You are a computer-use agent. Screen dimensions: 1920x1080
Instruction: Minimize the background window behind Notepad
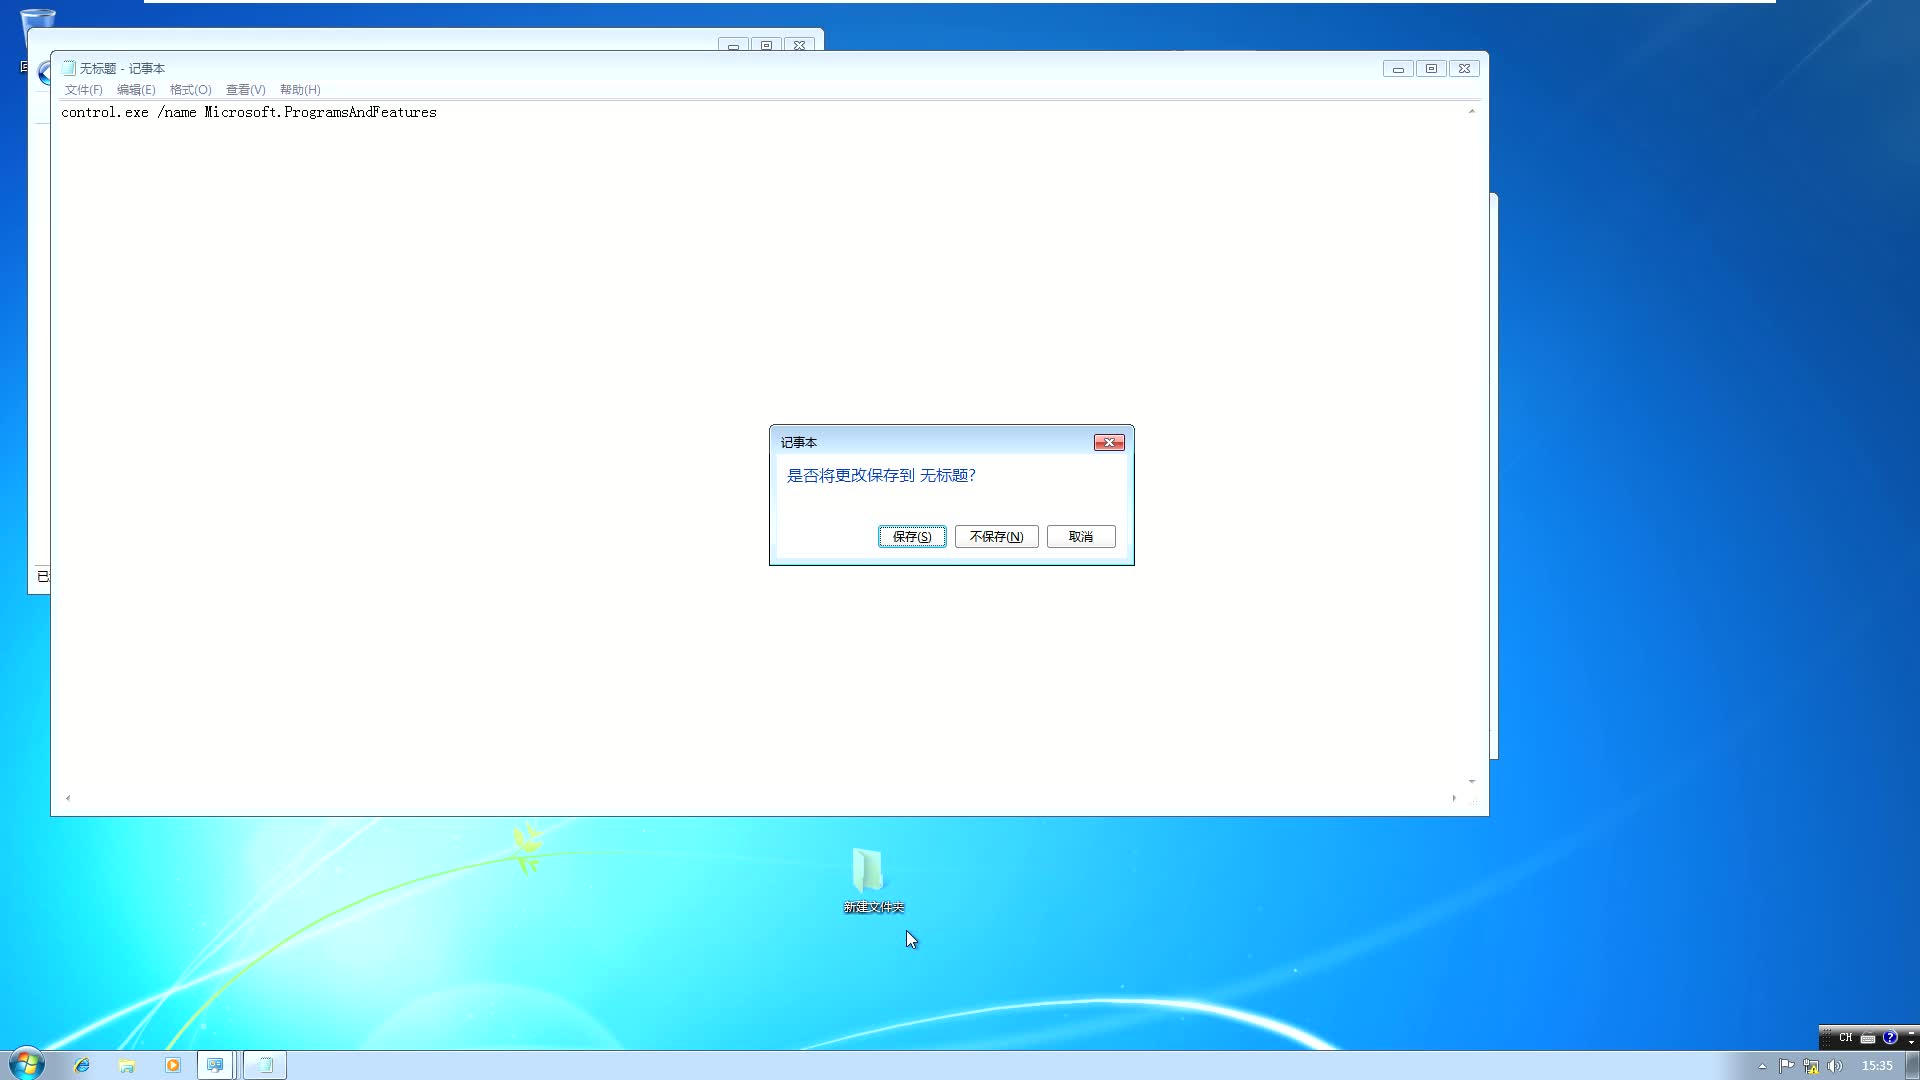pos(733,46)
